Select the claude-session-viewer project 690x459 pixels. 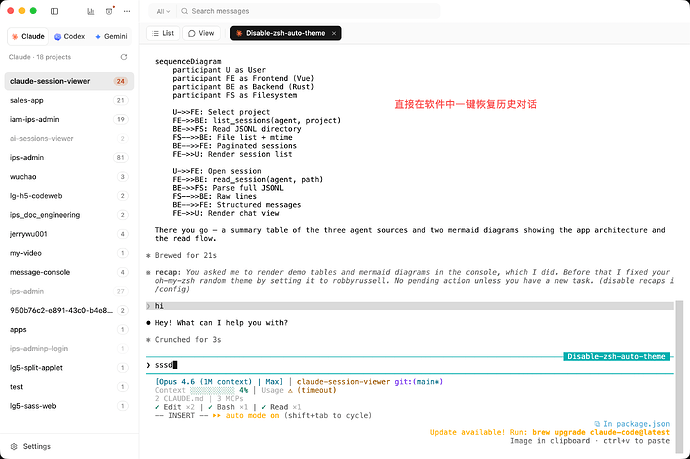[69, 81]
